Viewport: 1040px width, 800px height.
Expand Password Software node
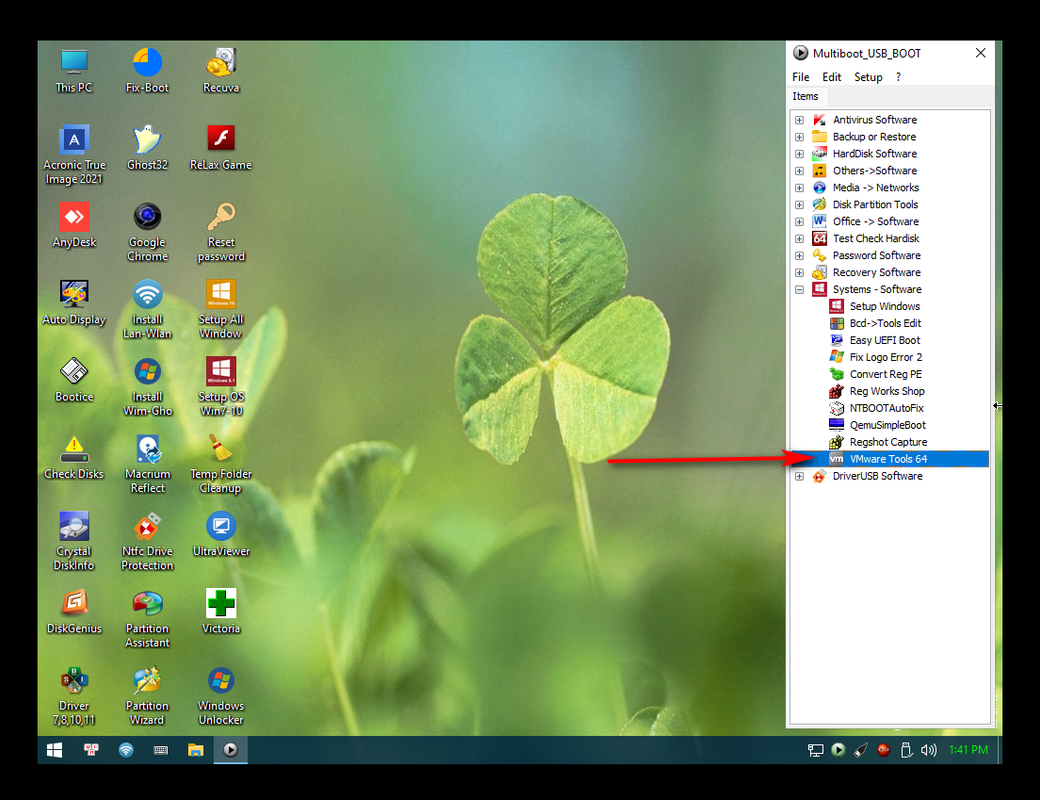799,255
